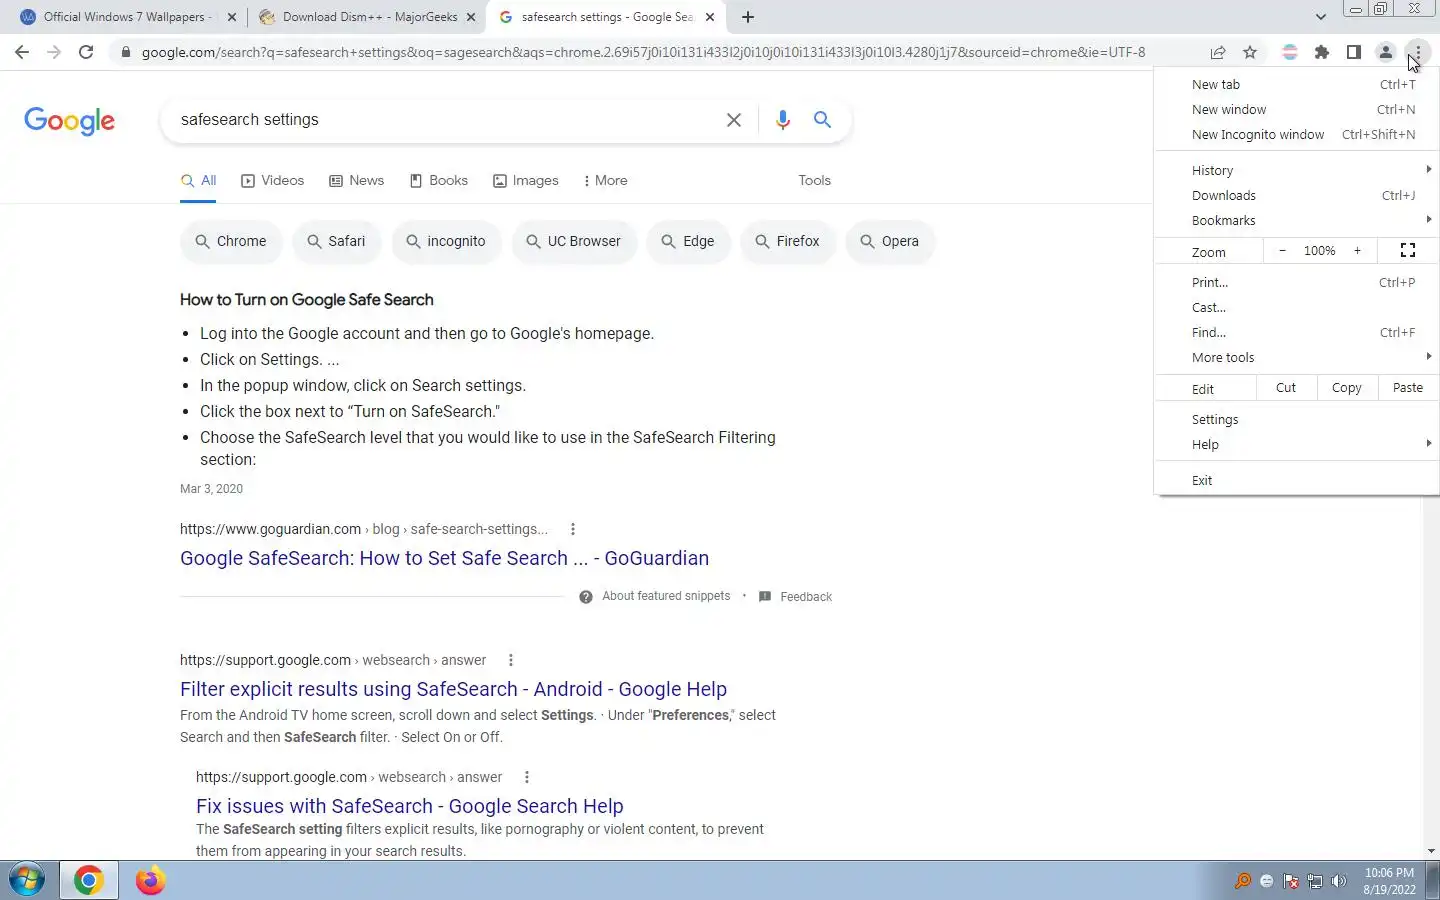This screenshot has width=1440, height=900.
Task: Open options for Fix issues result
Action: click(527, 777)
